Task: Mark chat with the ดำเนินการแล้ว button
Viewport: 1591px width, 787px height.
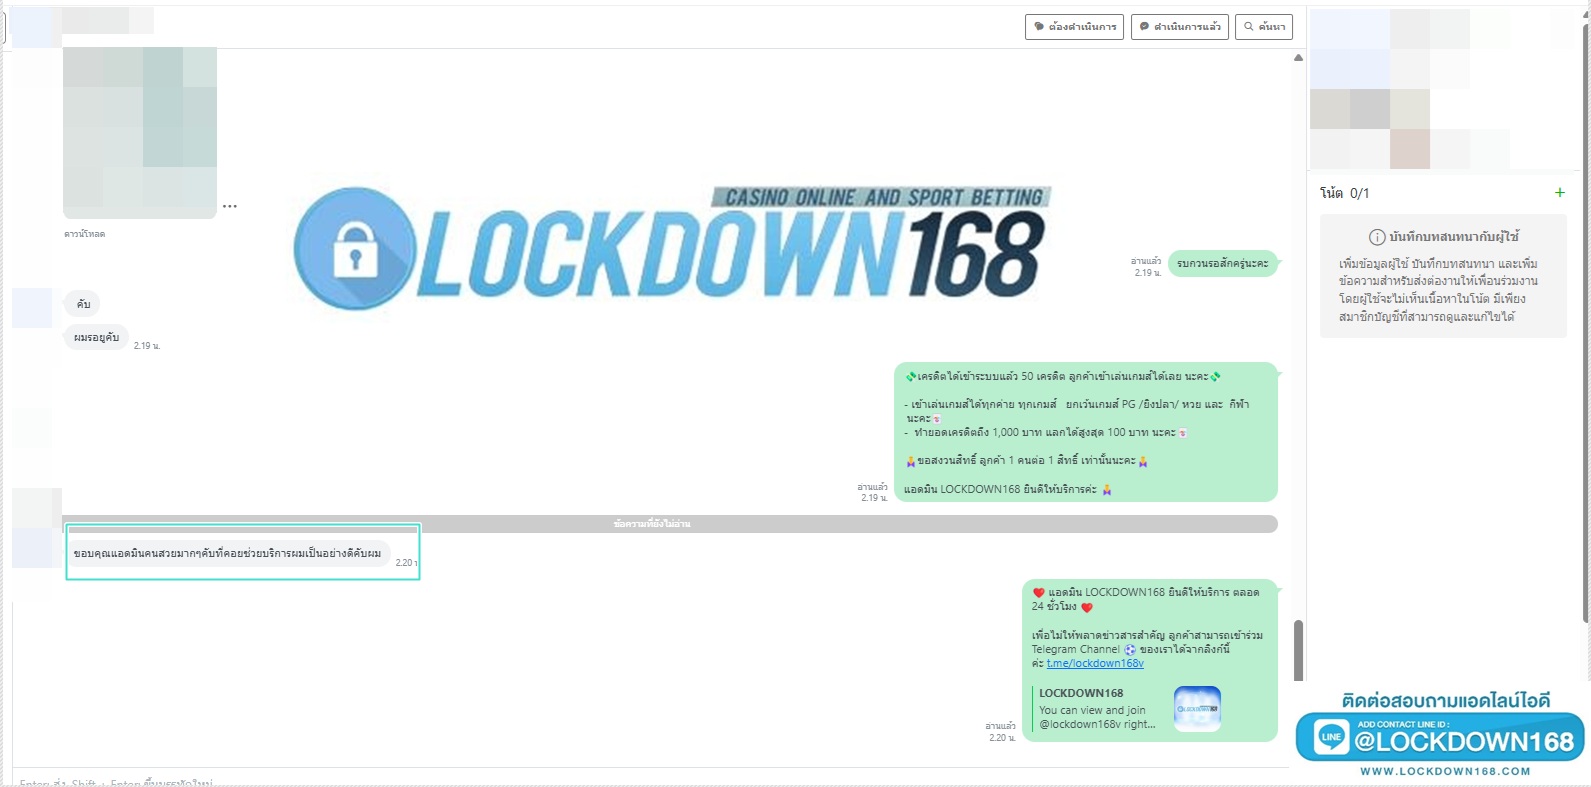Action: tap(1180, 27)
